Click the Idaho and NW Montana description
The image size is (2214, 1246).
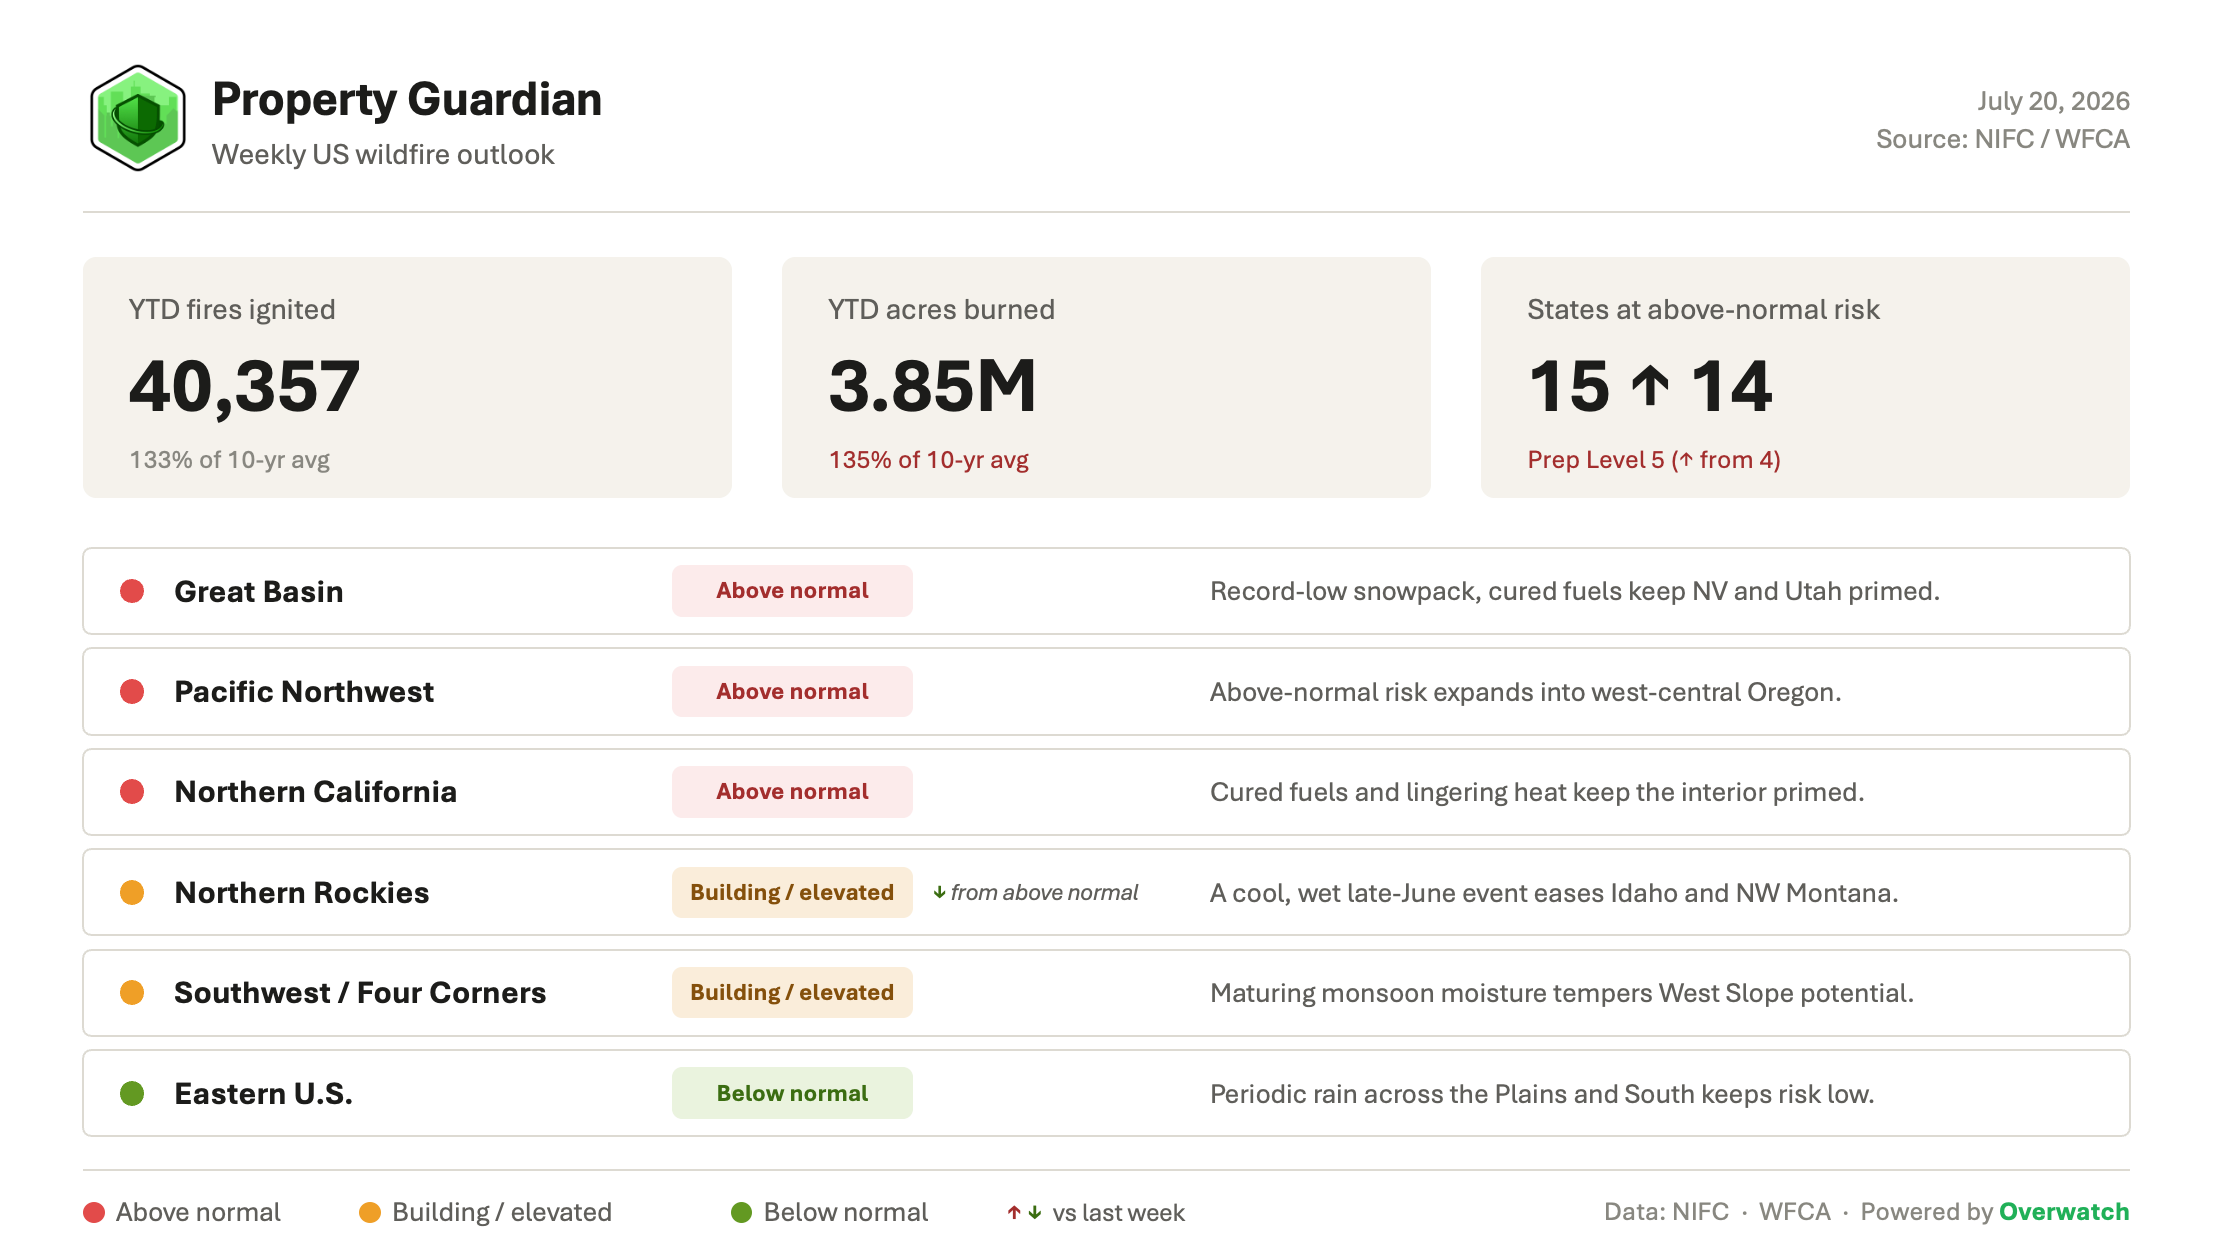1554,893
